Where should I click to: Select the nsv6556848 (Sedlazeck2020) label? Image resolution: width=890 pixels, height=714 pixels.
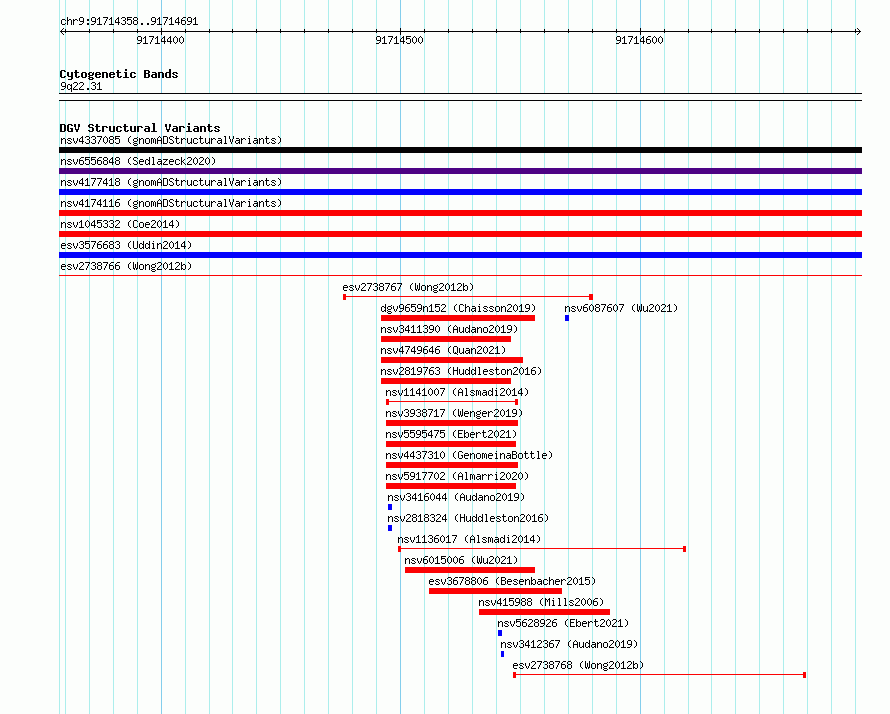[138, 161]
